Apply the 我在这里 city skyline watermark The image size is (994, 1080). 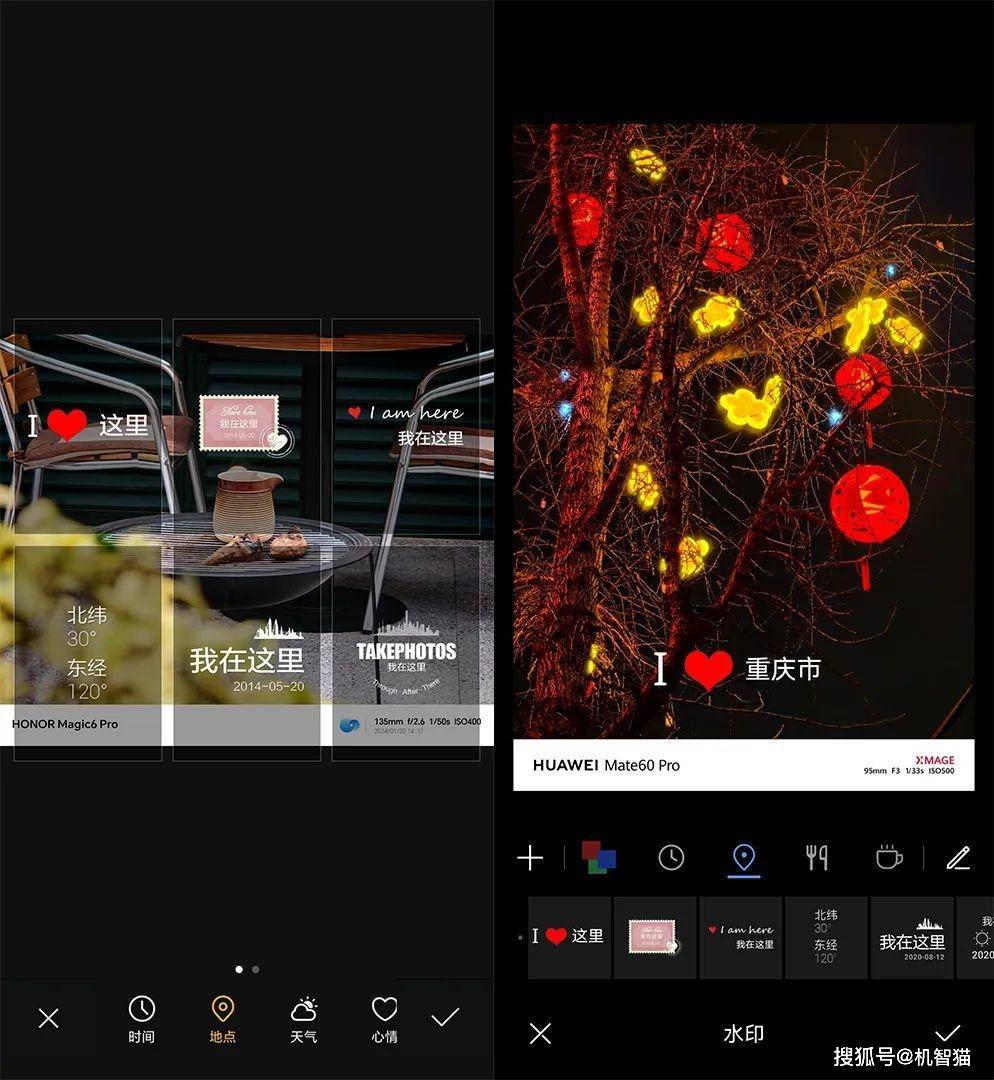912,937
